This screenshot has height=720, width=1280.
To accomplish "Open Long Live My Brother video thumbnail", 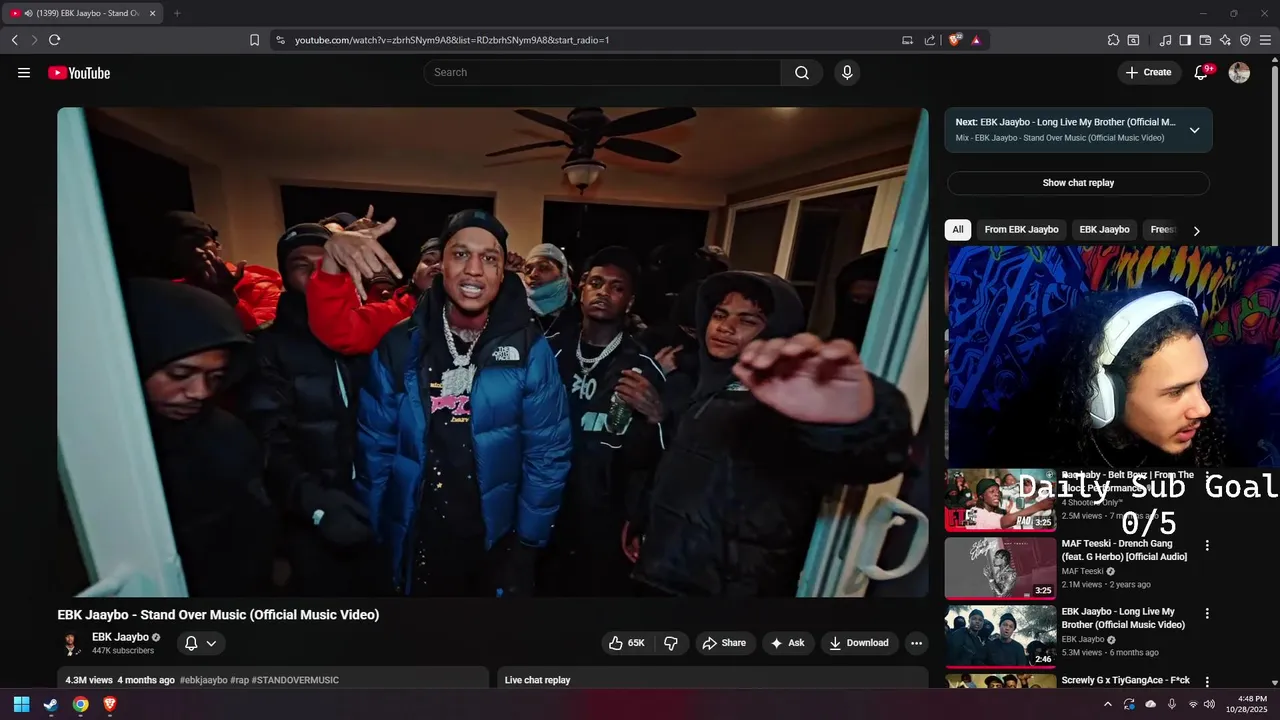I will (x=1000, y=636).
